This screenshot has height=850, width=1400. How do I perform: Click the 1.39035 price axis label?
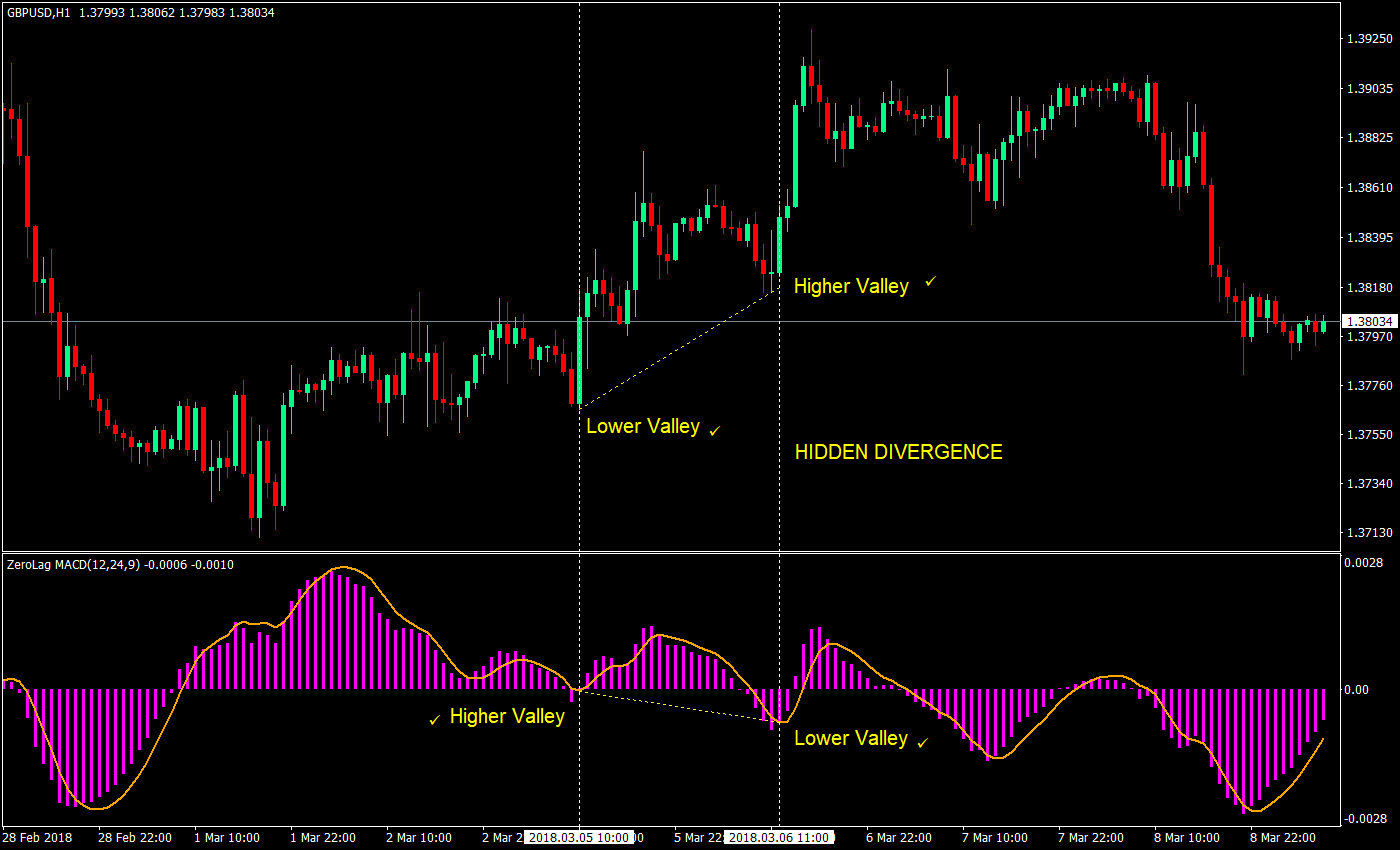coord(1369,89)
